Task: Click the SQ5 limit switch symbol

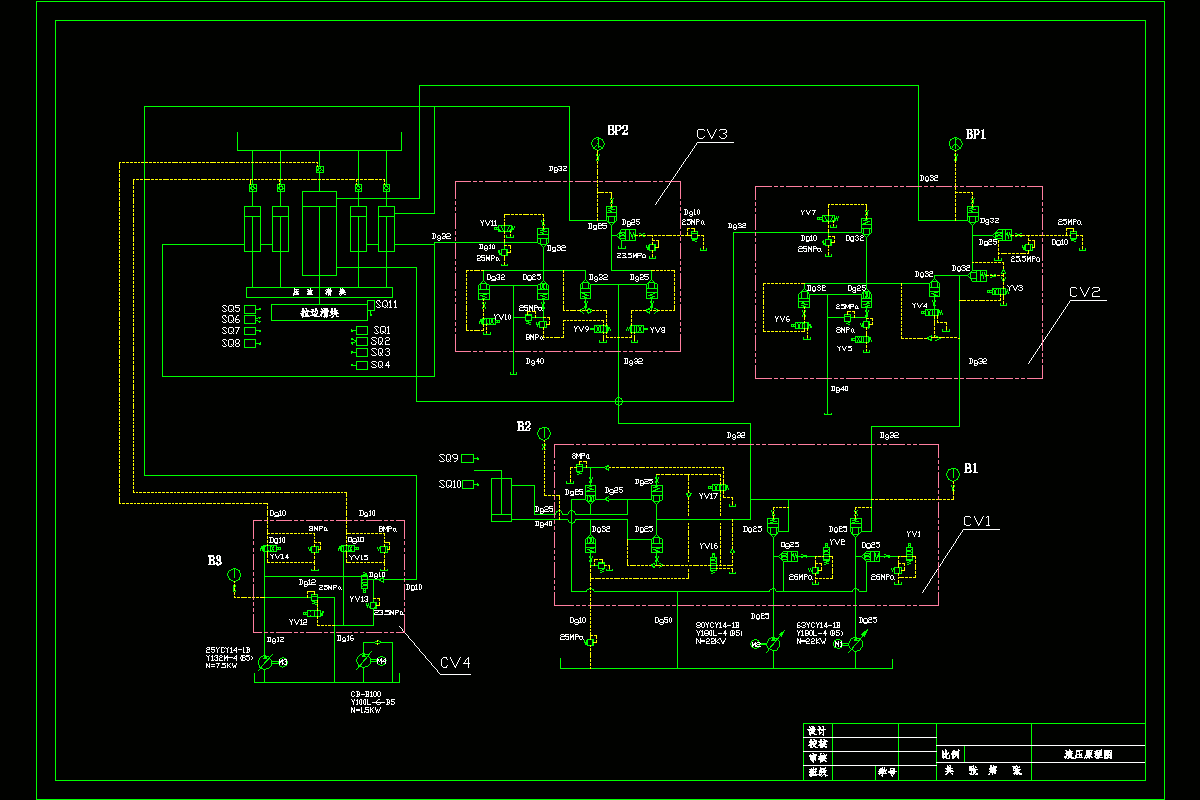Action: pyautogui.click(x=251, y=309)
